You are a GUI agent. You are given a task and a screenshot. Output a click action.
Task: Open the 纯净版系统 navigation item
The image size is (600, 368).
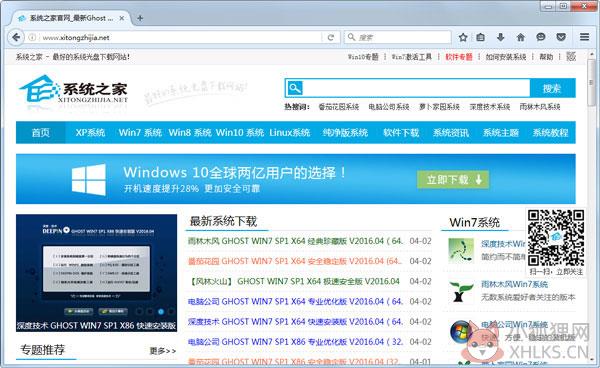[345, 133]
